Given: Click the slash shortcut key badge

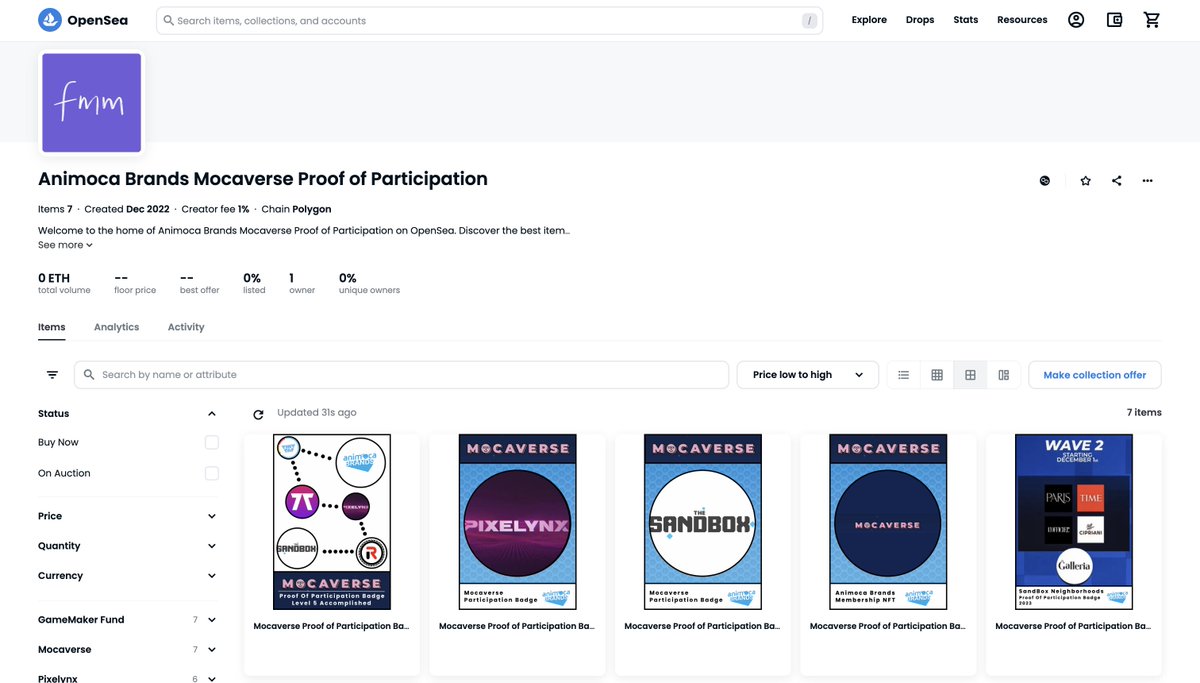Looking at the screenshot, I should [x=809, y=21].
